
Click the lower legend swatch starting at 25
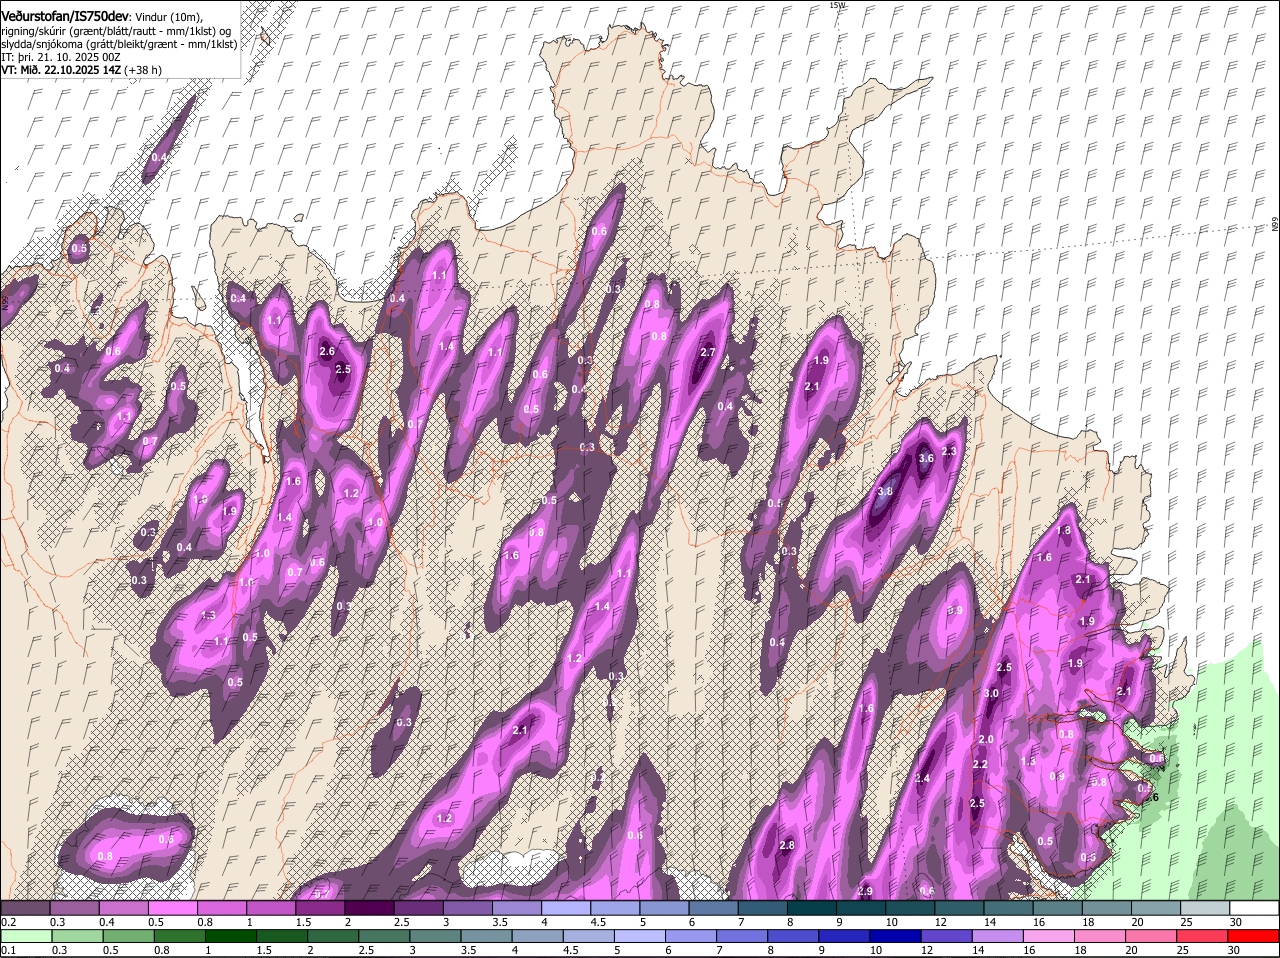pos(1201,937)
